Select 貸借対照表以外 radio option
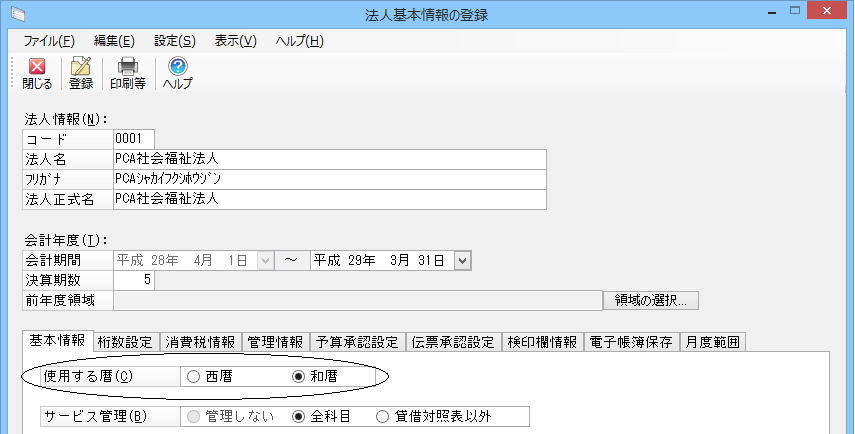This screenshot has width=855, height=434. click(x=383, y=417)
